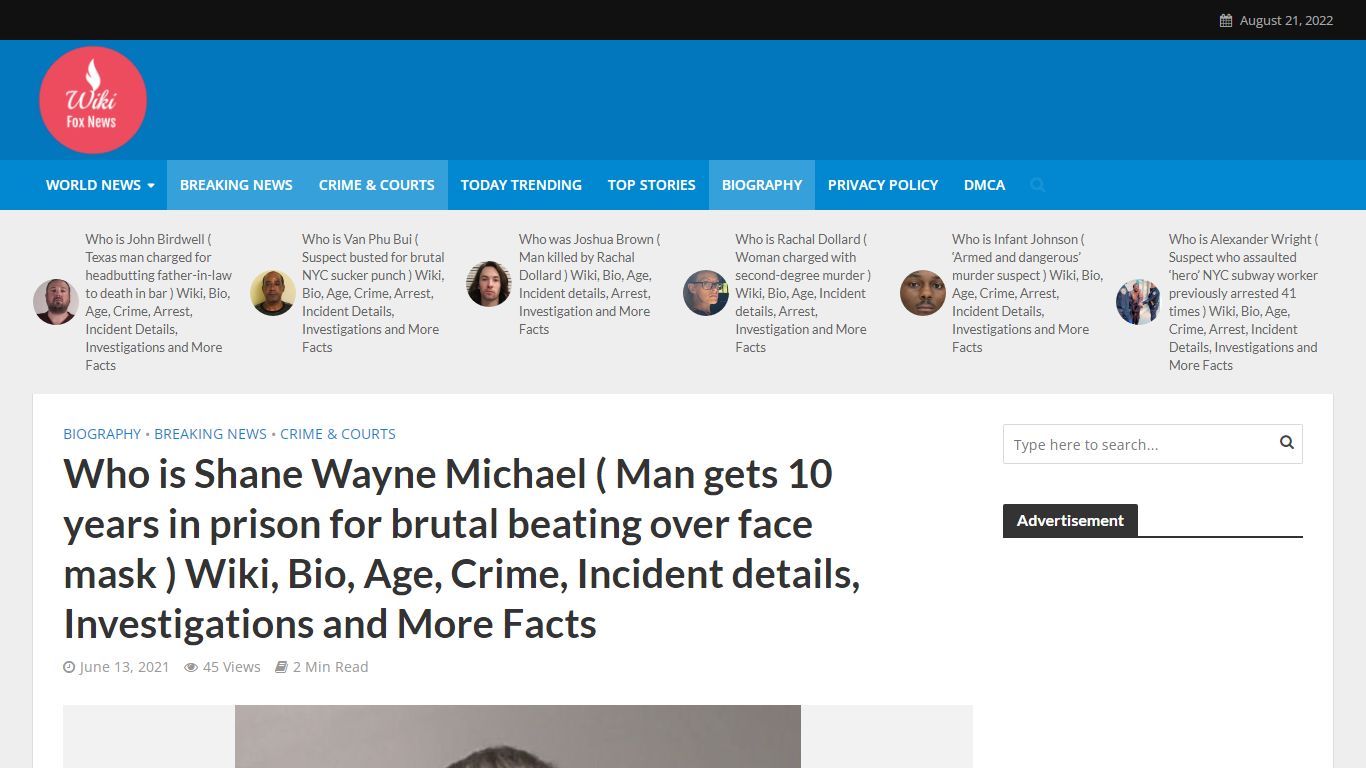Click the June 13, 2021 publish date
The height and width of the screenshot is (768, 1366).
[124, 667]
